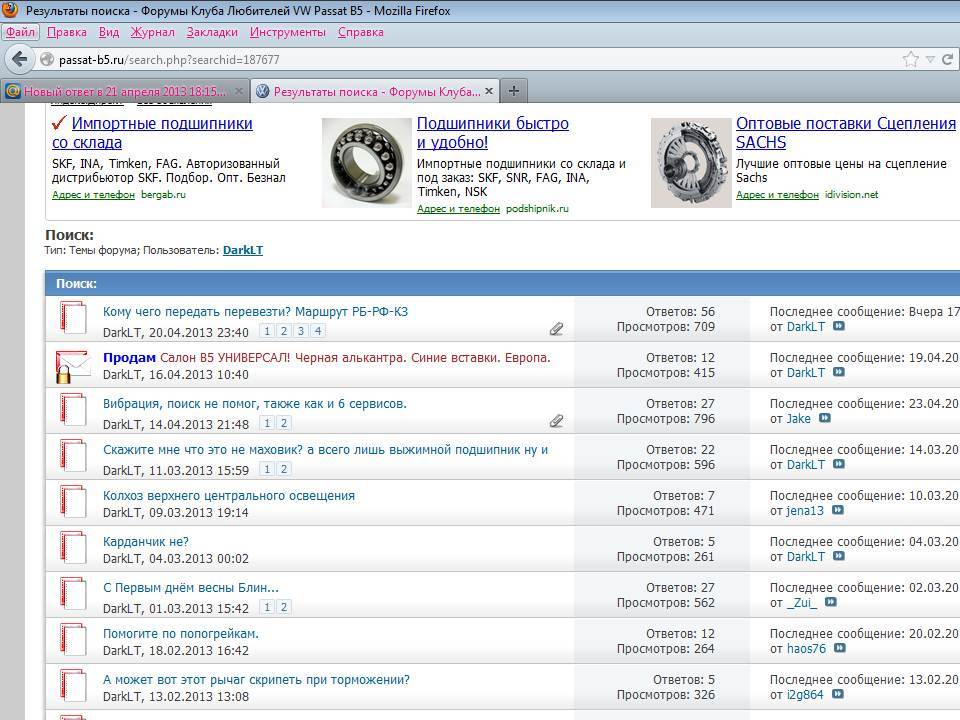Open the bookmark dropdown arrow next to the star

coord(930,59)
